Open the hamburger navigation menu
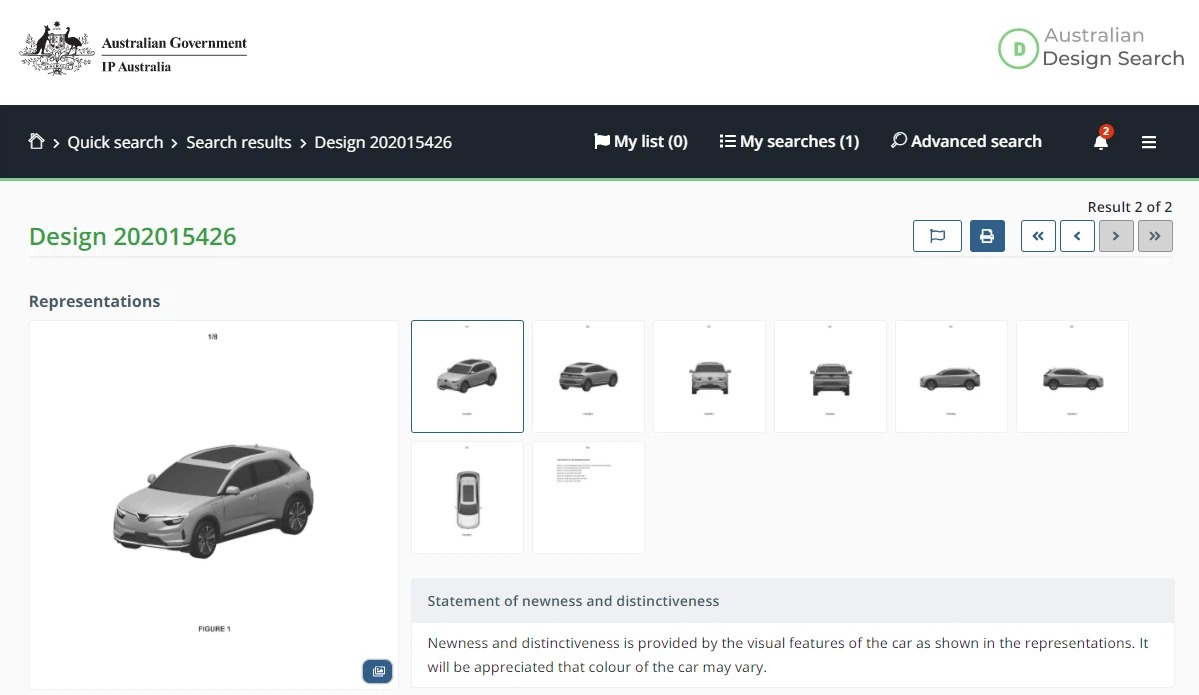The image size is (1199, 695). click(x=1148, y=141)
